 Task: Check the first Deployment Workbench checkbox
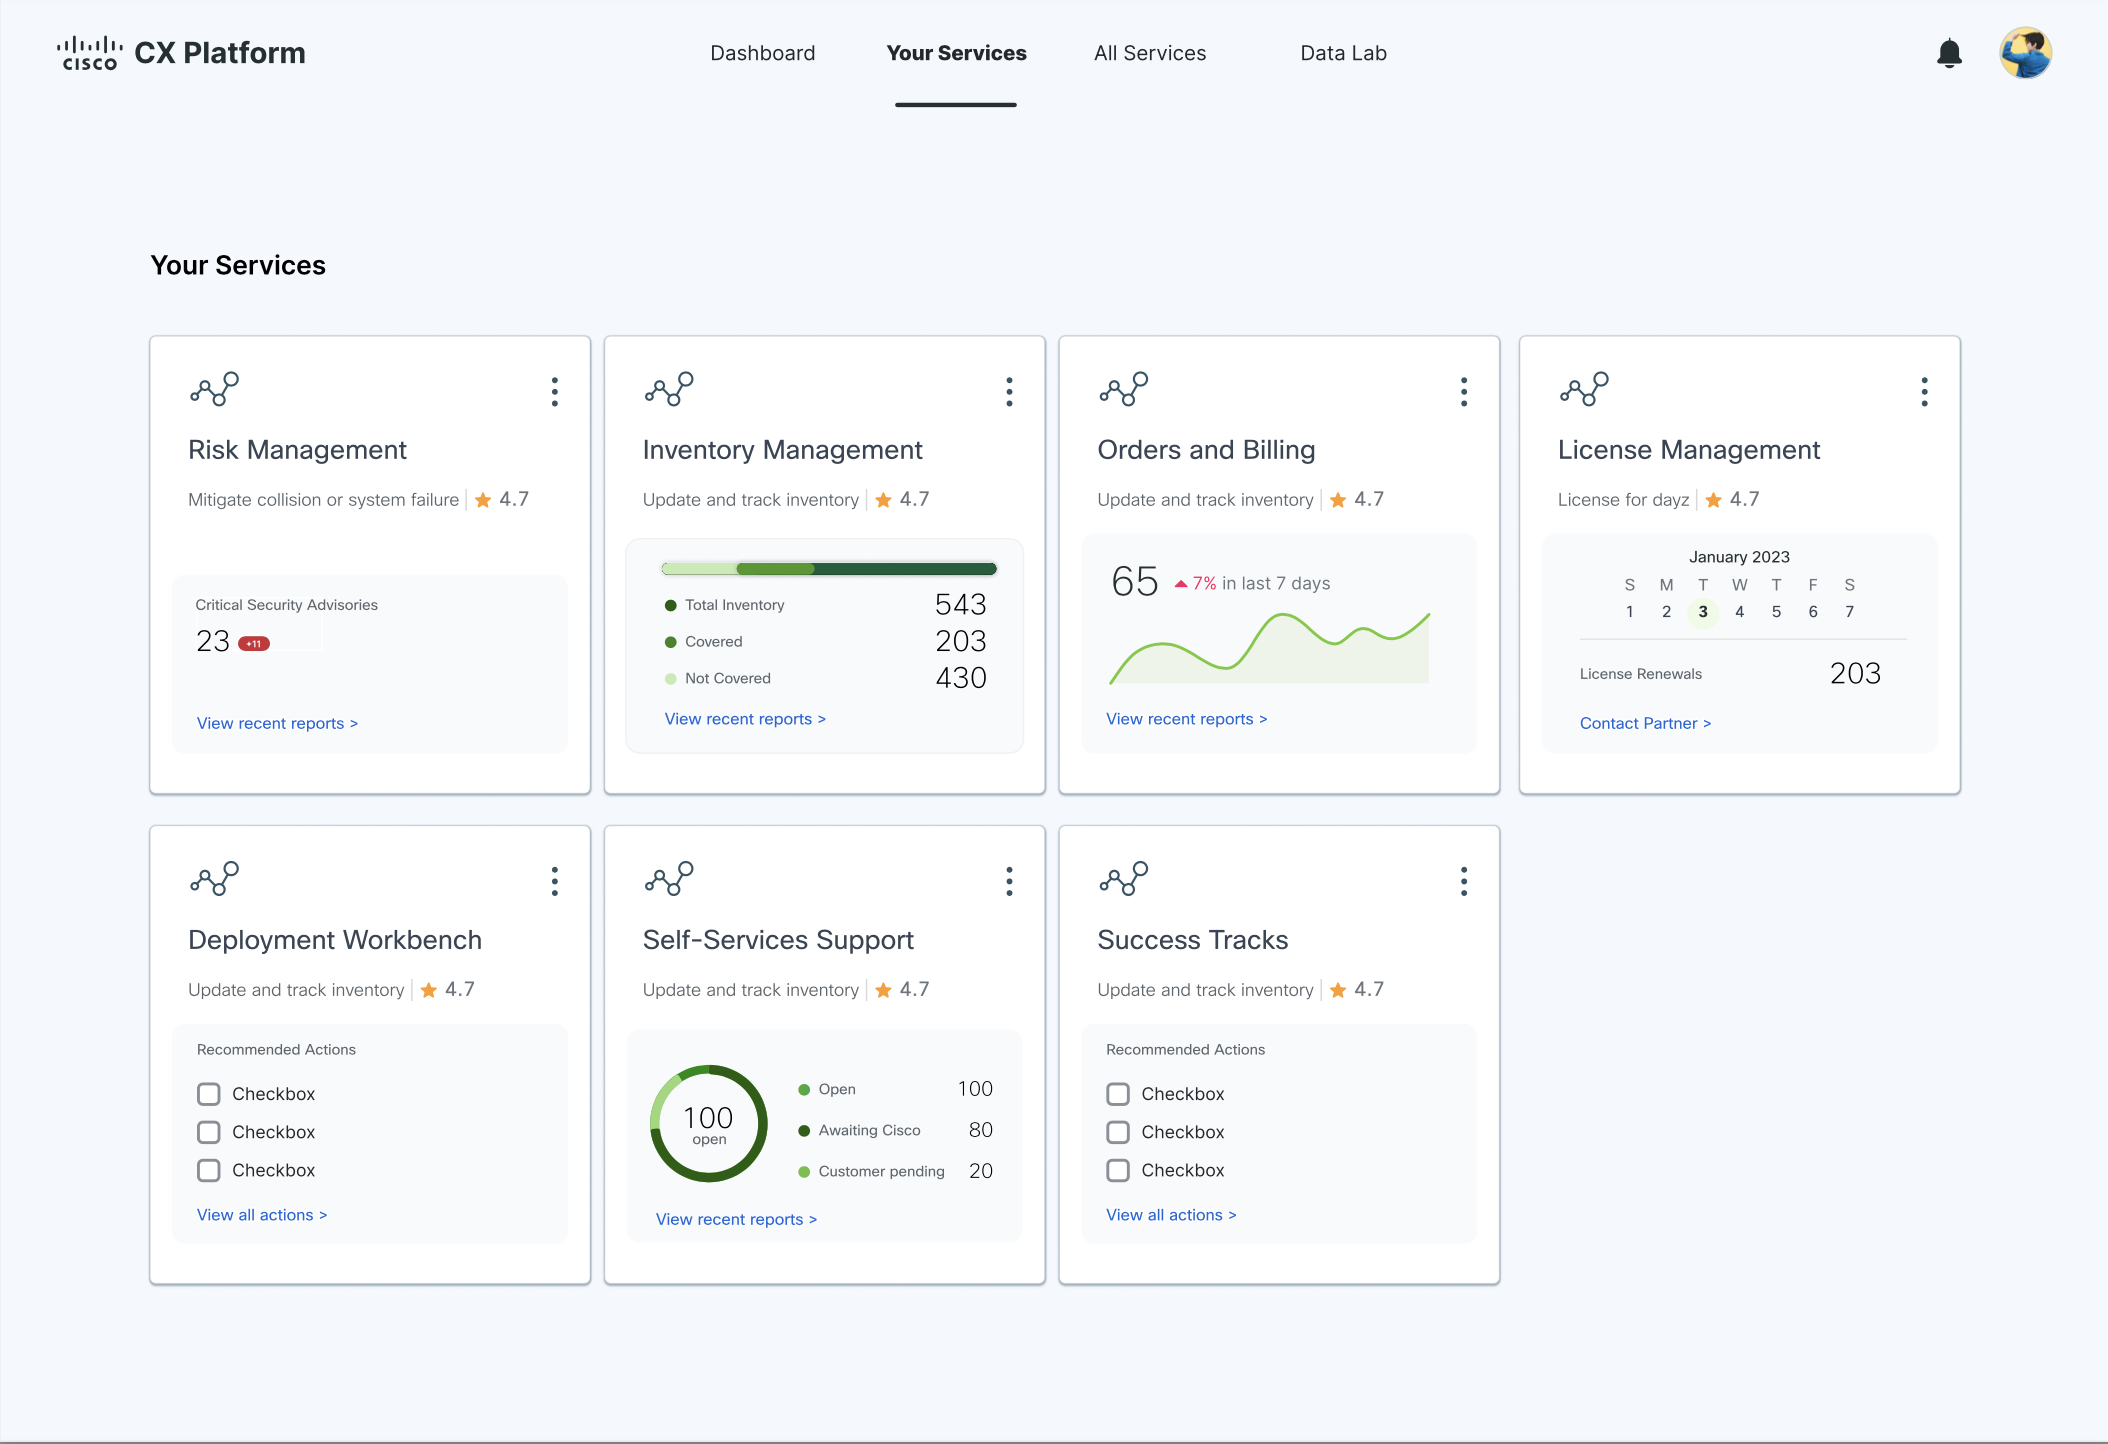click(x=209, y=1094)
